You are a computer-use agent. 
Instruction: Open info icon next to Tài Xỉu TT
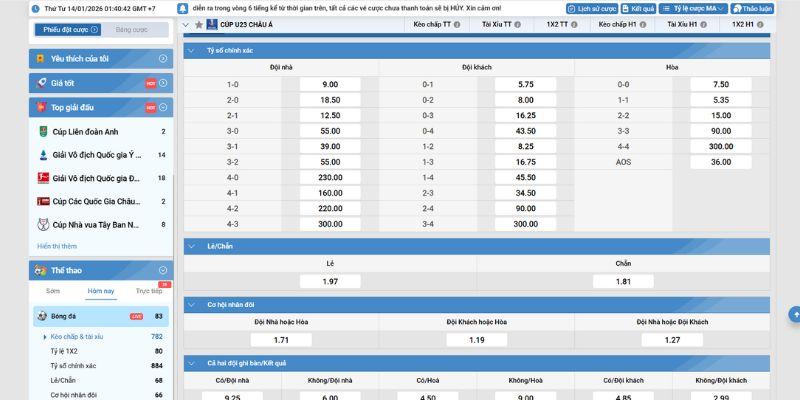(x=517, y=24)
